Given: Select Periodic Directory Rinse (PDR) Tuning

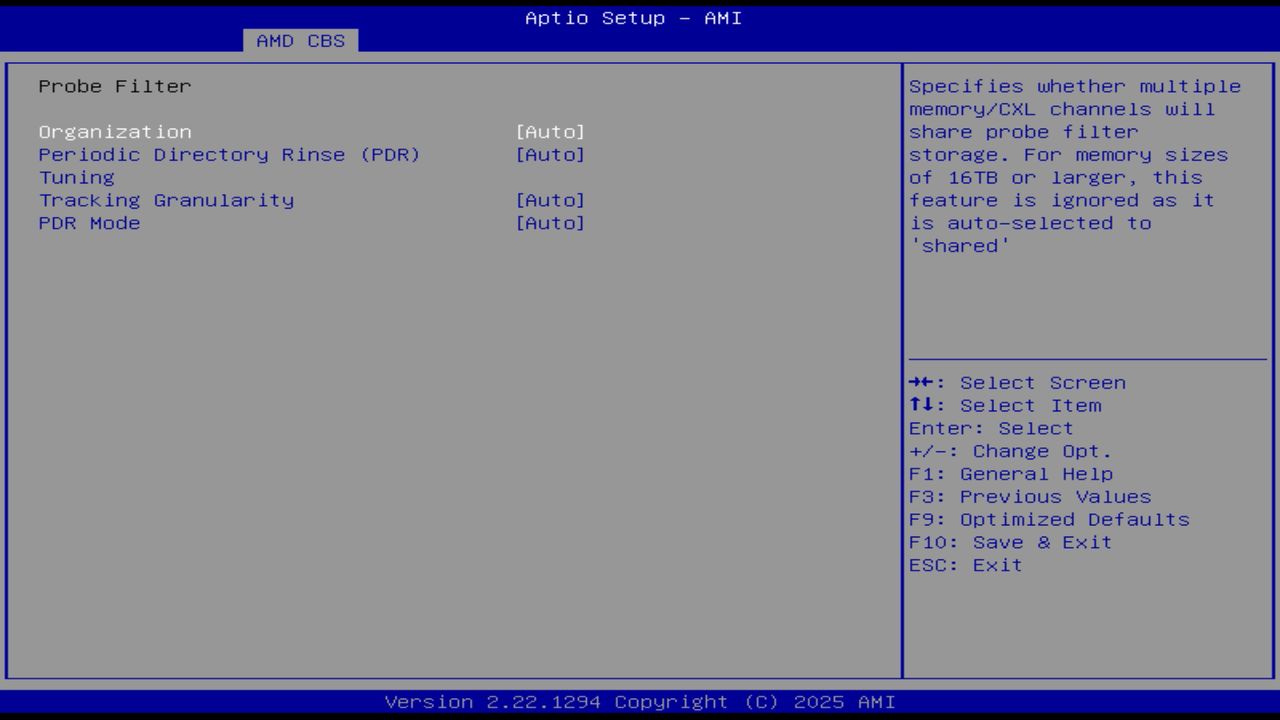Looking at the screenshot, I should point(229,154).
